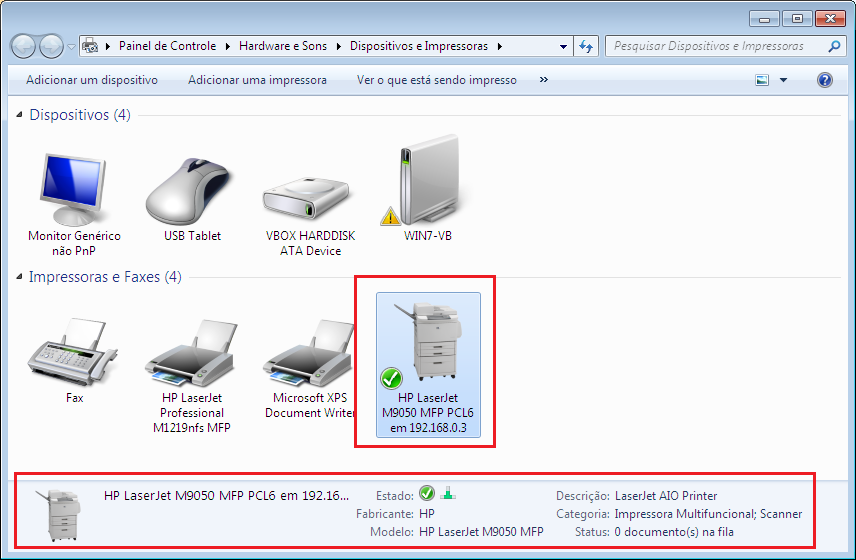Expand arrow after Dispositivos e Impressoras breadcrumb

click(x=500, y=46)
